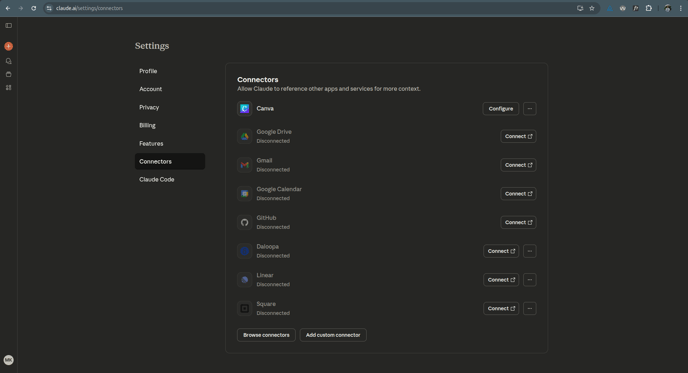Go back using browser back arrow
Screen dimensions: 688x373
[8, 8]
